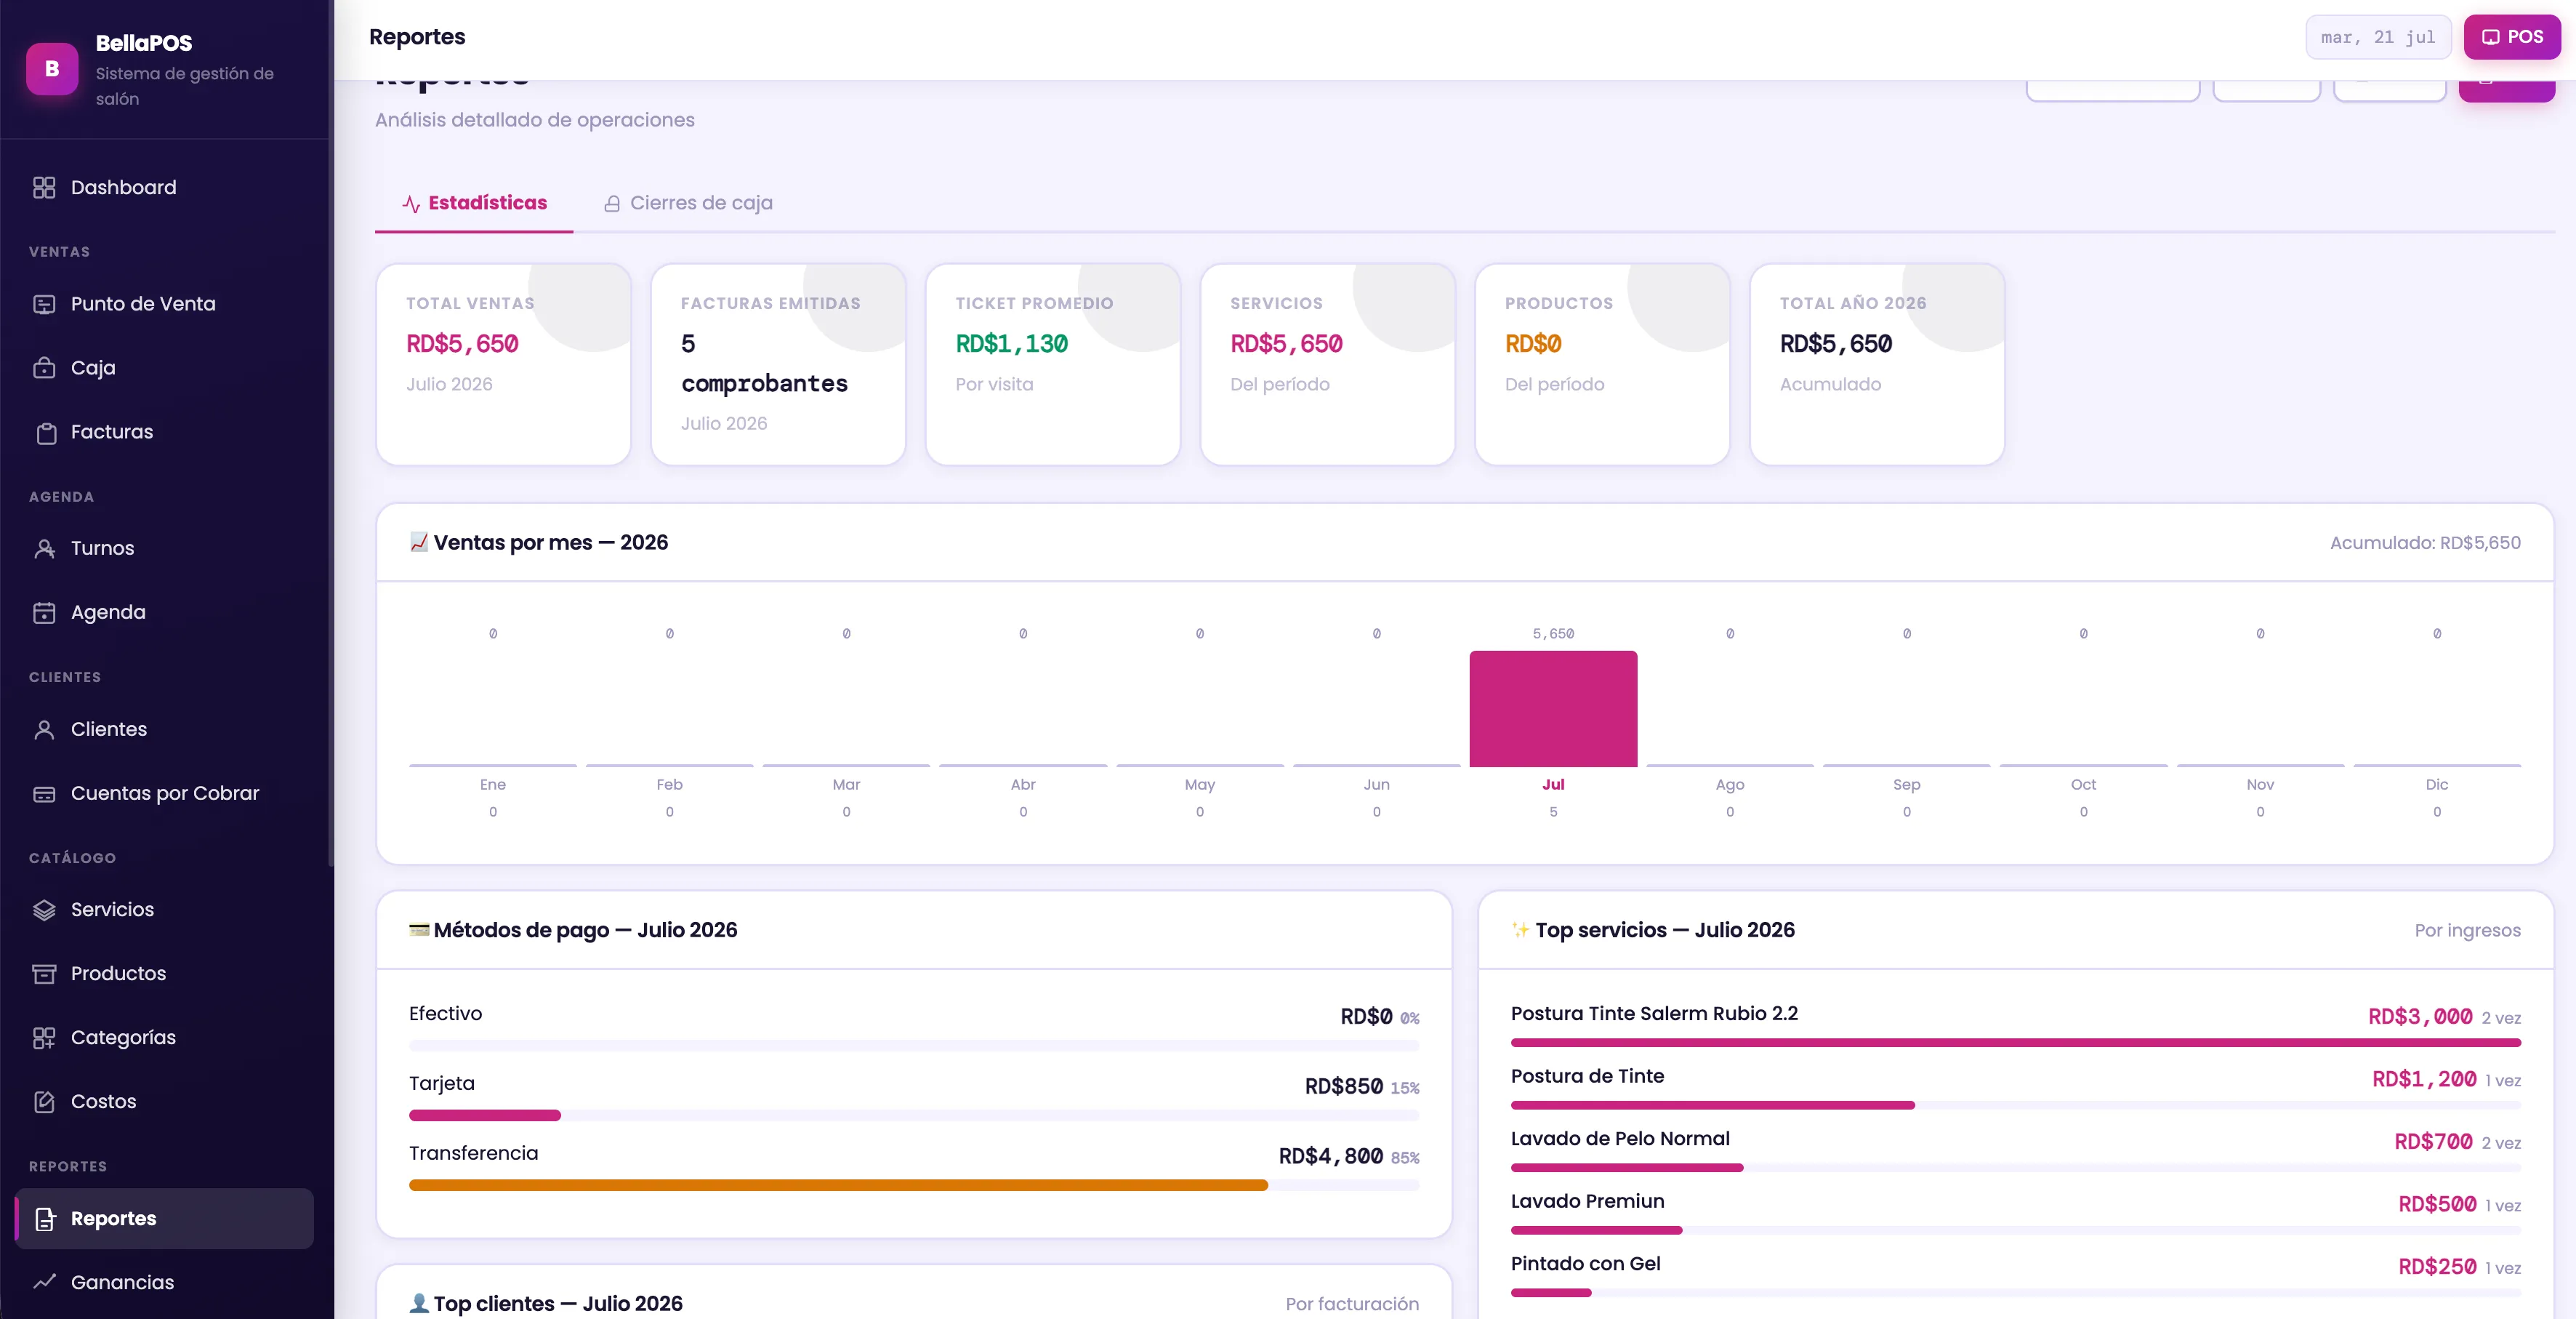The height and width of the screenshot is (1319, 2576).
Task: Click the Servicios layers icon
Action: 44,910
